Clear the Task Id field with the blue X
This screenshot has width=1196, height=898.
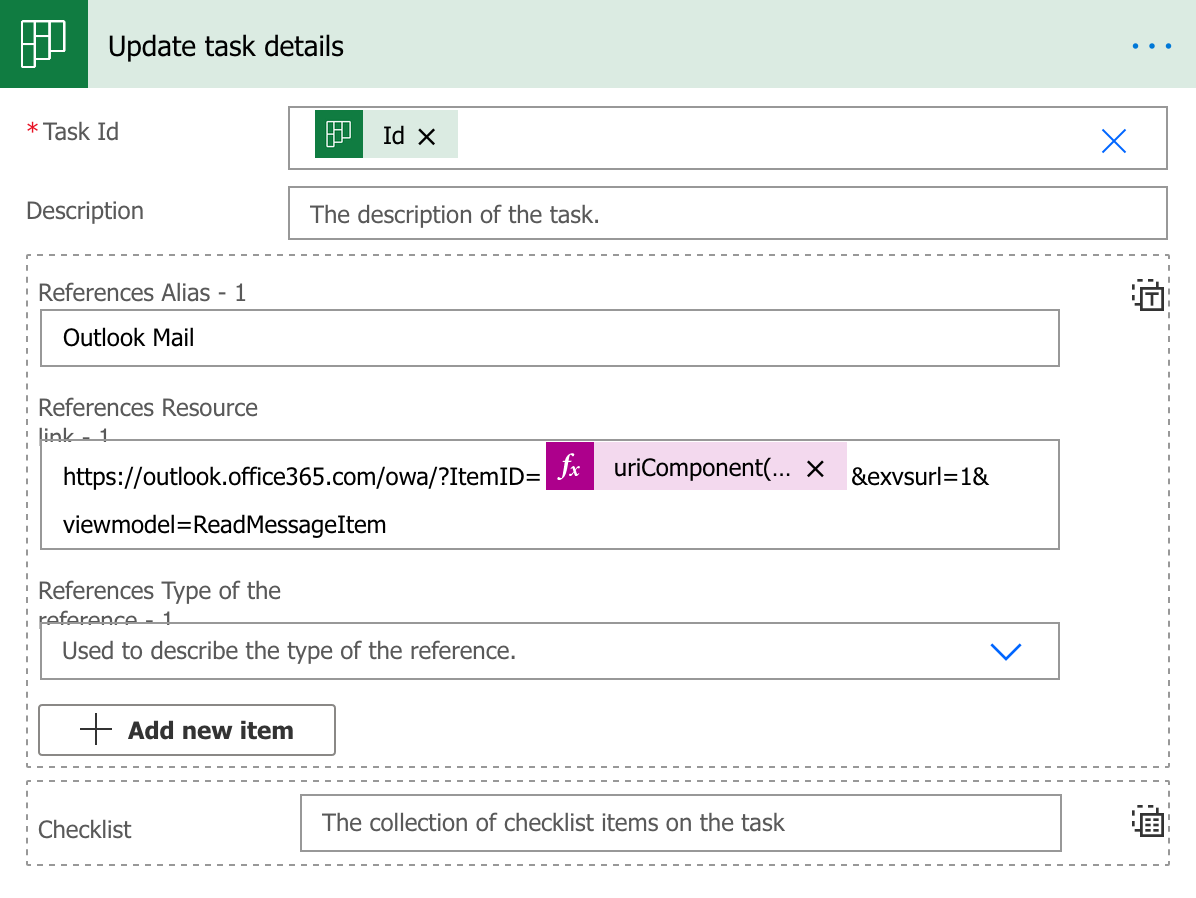coord(1113,141)
